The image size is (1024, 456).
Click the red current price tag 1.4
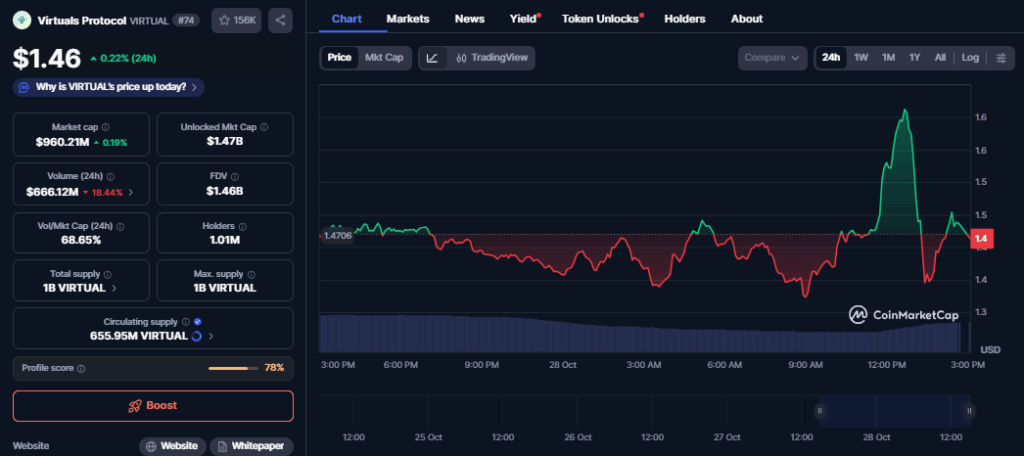981,239
